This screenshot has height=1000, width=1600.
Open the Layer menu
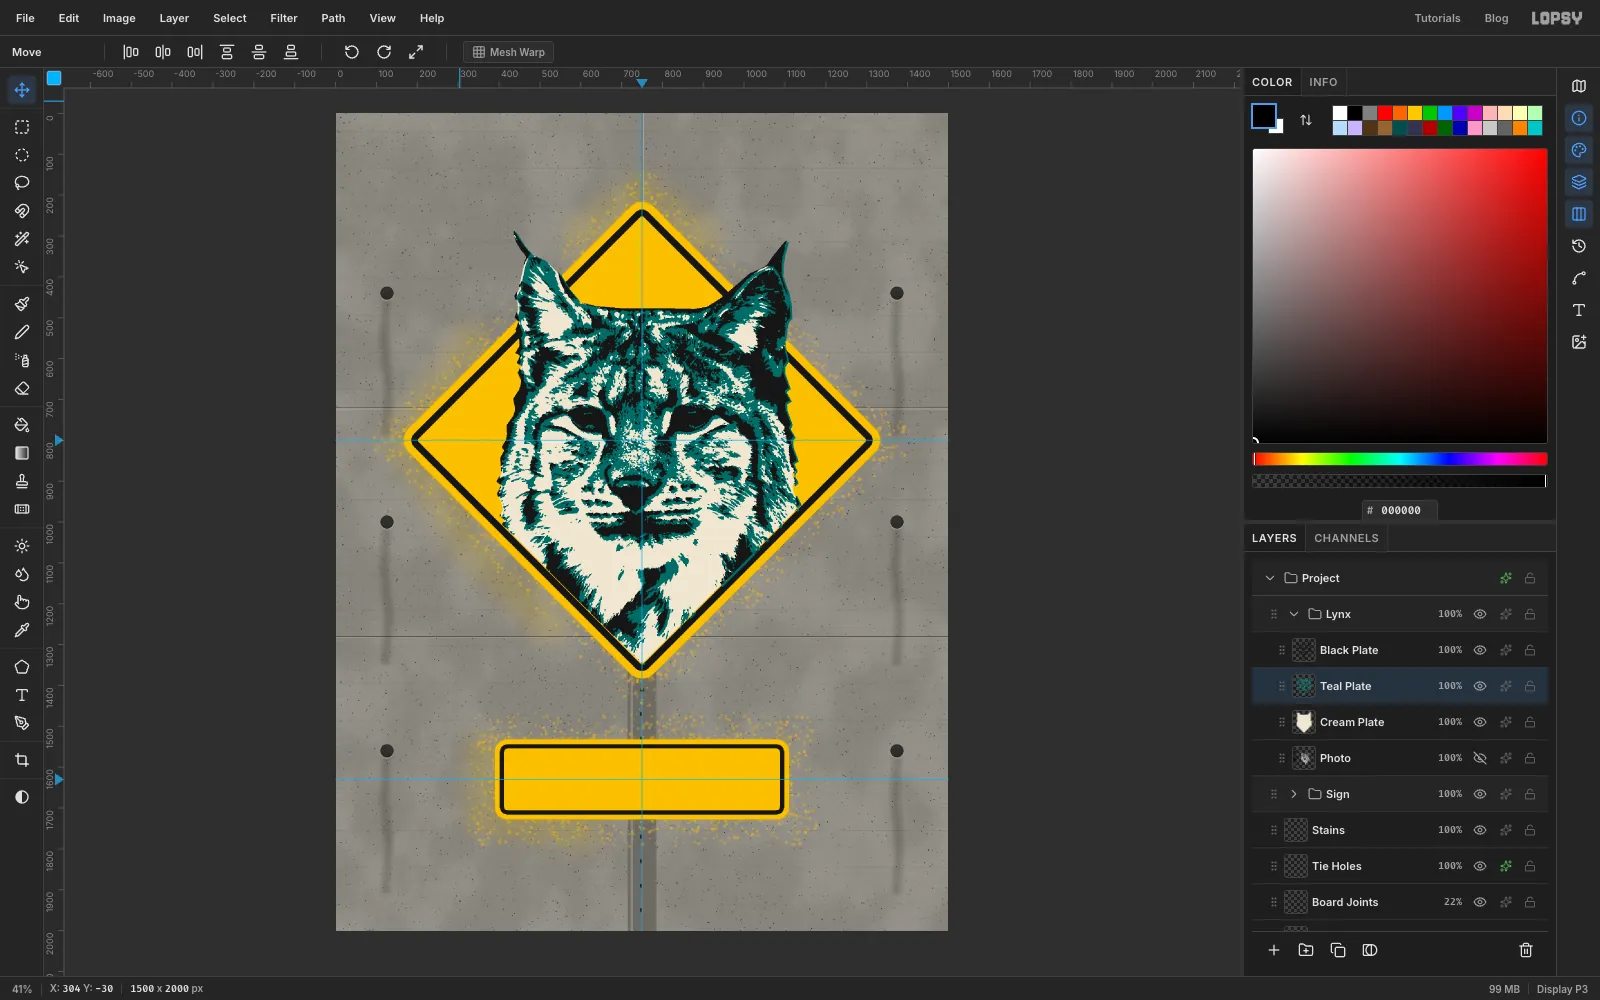pos(174,18)
